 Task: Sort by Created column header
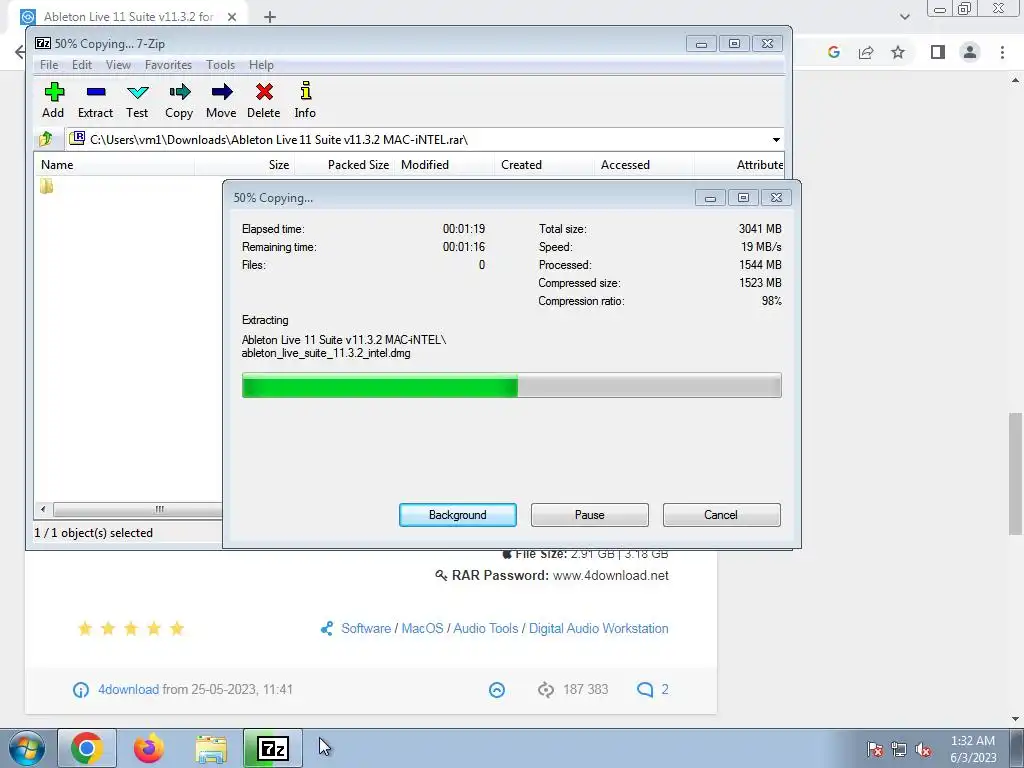(x=544, y=165)
